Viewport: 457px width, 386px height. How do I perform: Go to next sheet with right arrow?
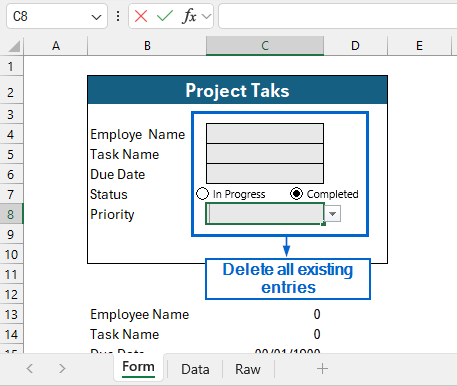(x=62, y=368)
